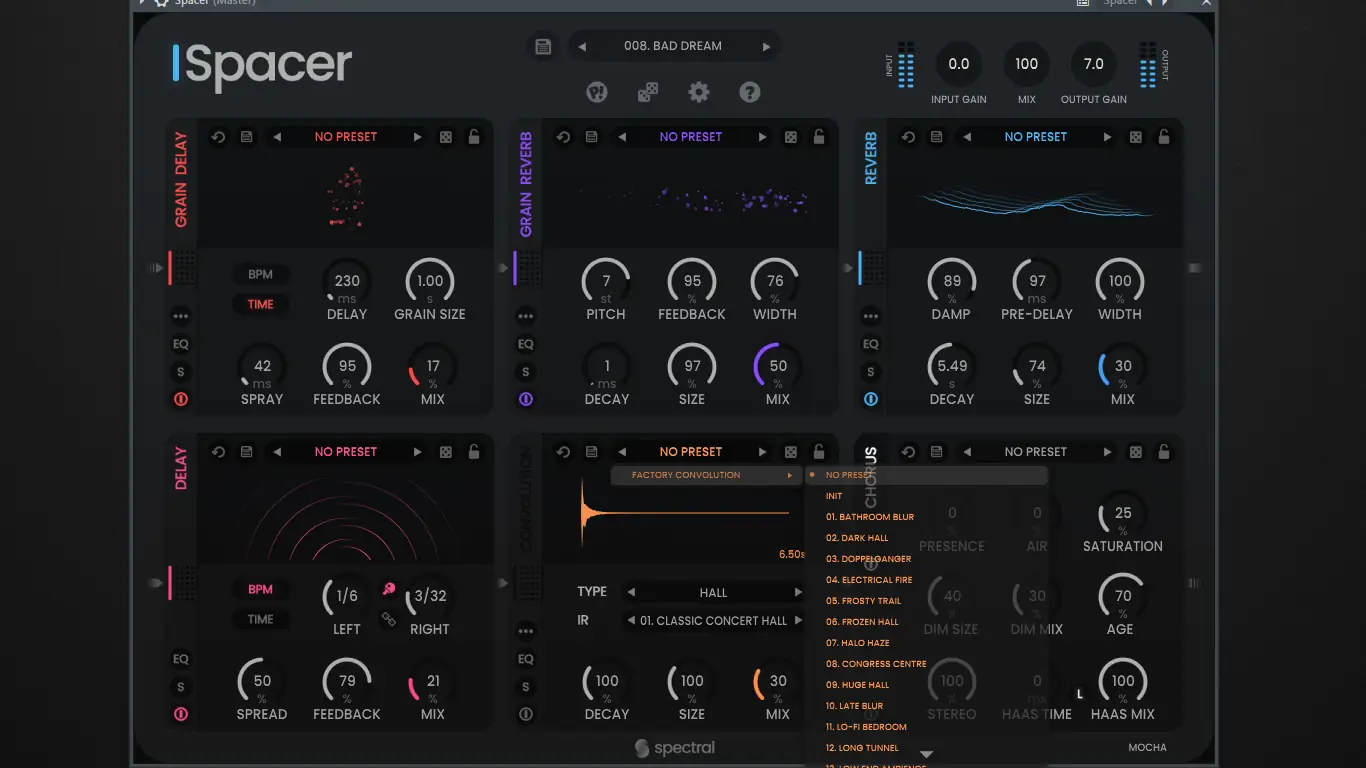Reset the Reverb module

[908, 137]
